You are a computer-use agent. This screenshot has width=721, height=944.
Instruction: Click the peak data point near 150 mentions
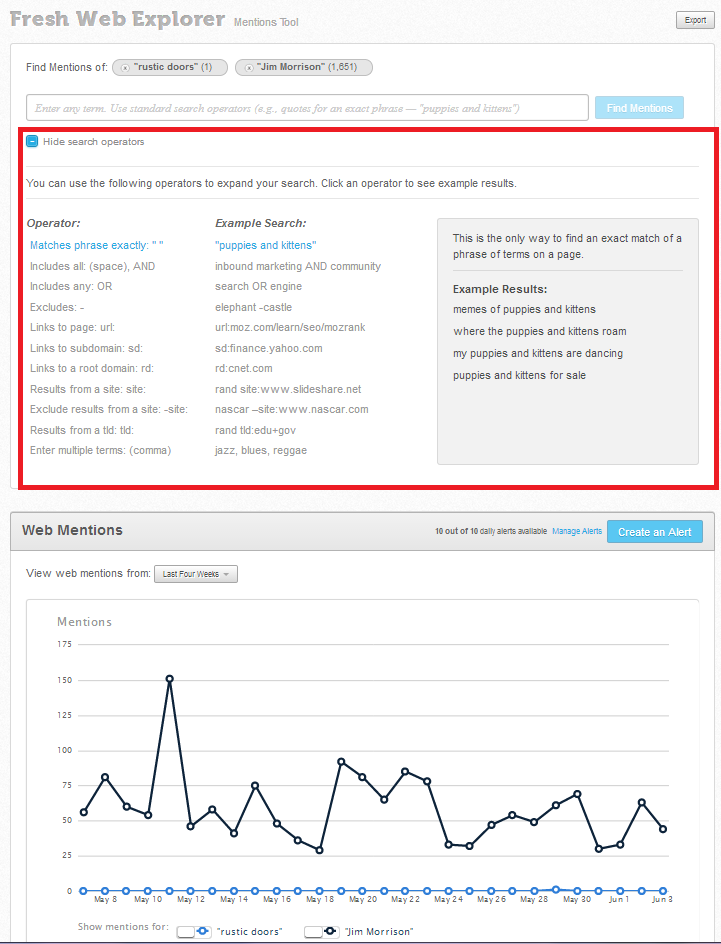(x=170, y=678)
